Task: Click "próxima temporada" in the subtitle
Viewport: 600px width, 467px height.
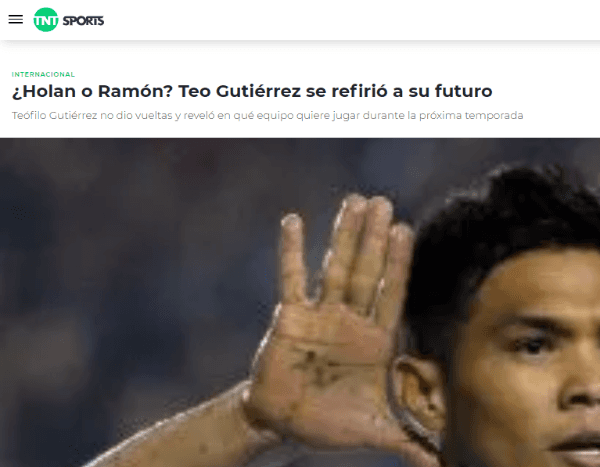Action: [471, 115]
